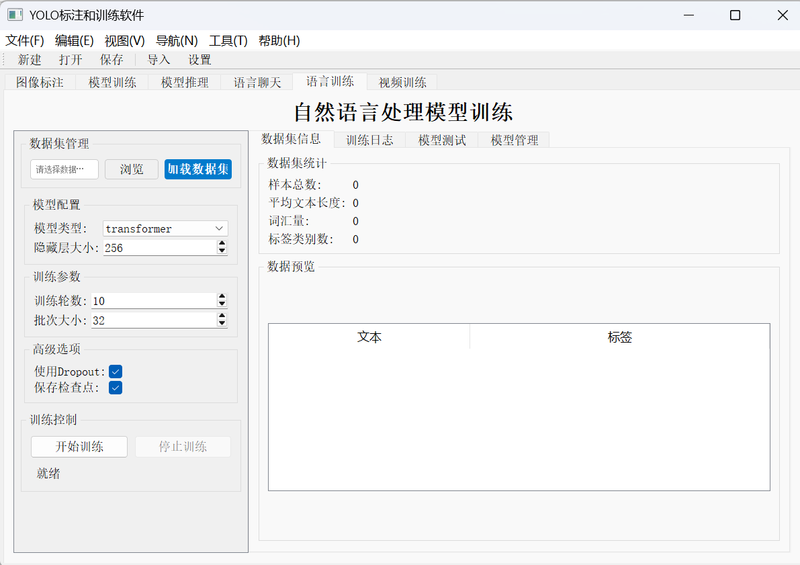The image size is (800, 565).
Task: Open the 编辑(E) menu
Action: pyautogui.click(x=74, y=41)
